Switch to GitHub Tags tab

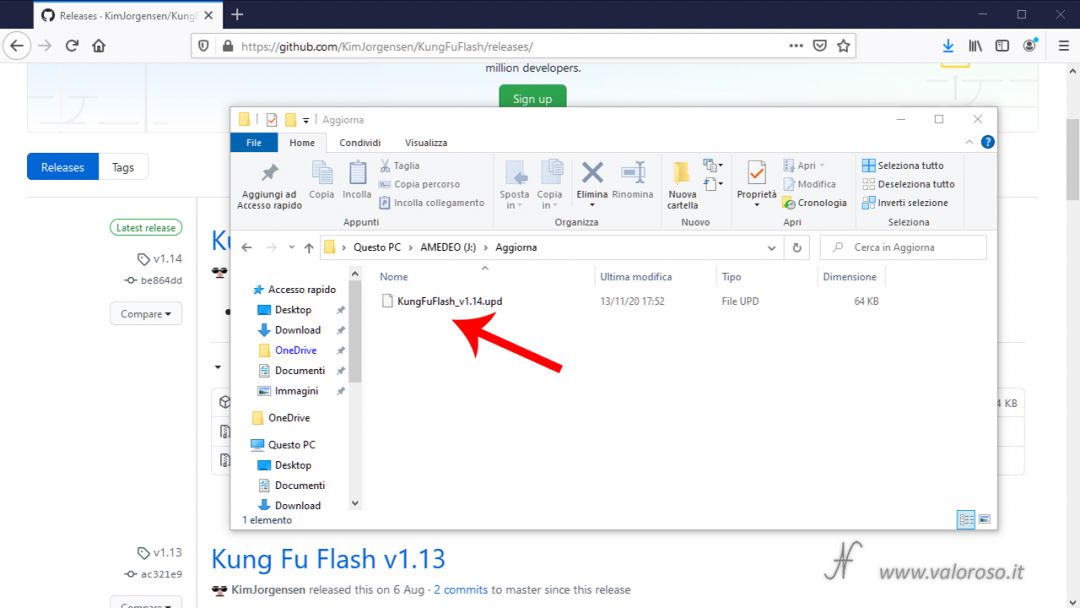point(123,167)
